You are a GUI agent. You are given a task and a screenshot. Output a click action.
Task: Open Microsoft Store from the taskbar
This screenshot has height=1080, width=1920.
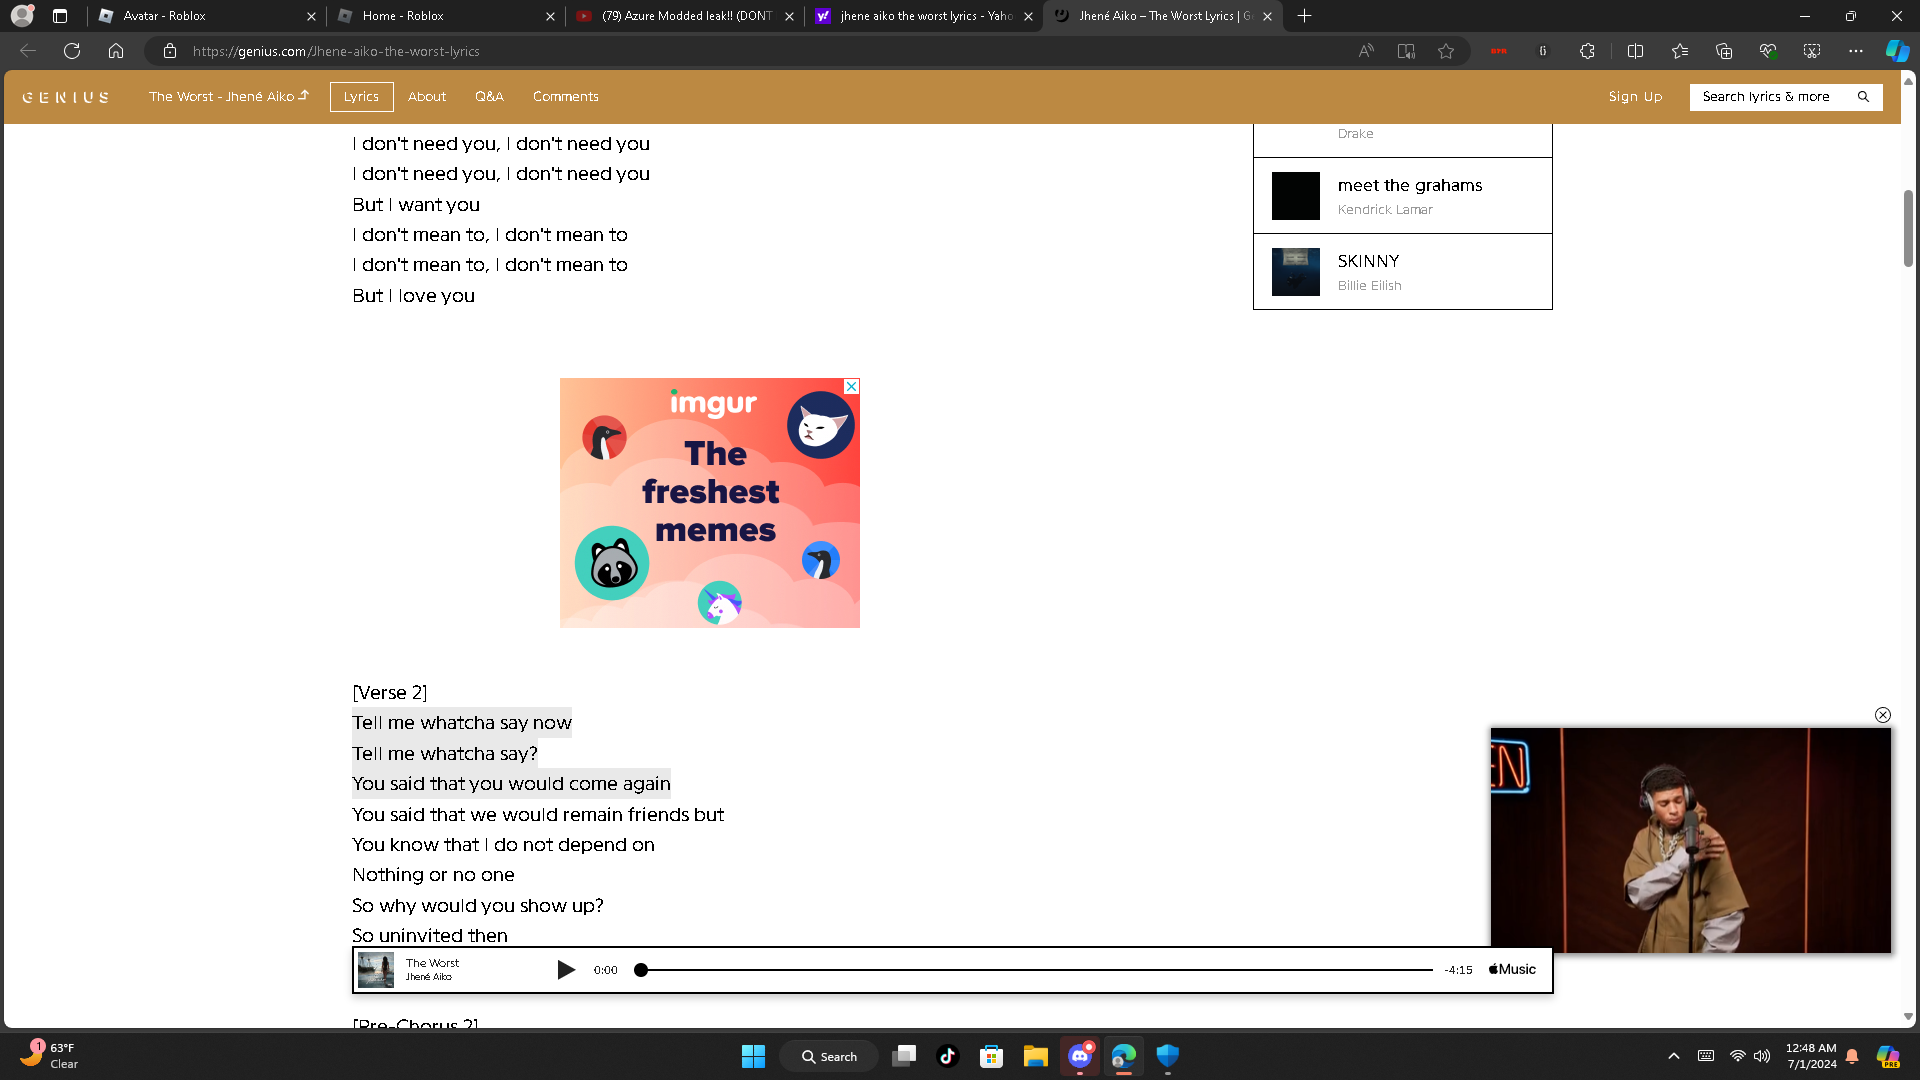click(x=991, y=1056)
